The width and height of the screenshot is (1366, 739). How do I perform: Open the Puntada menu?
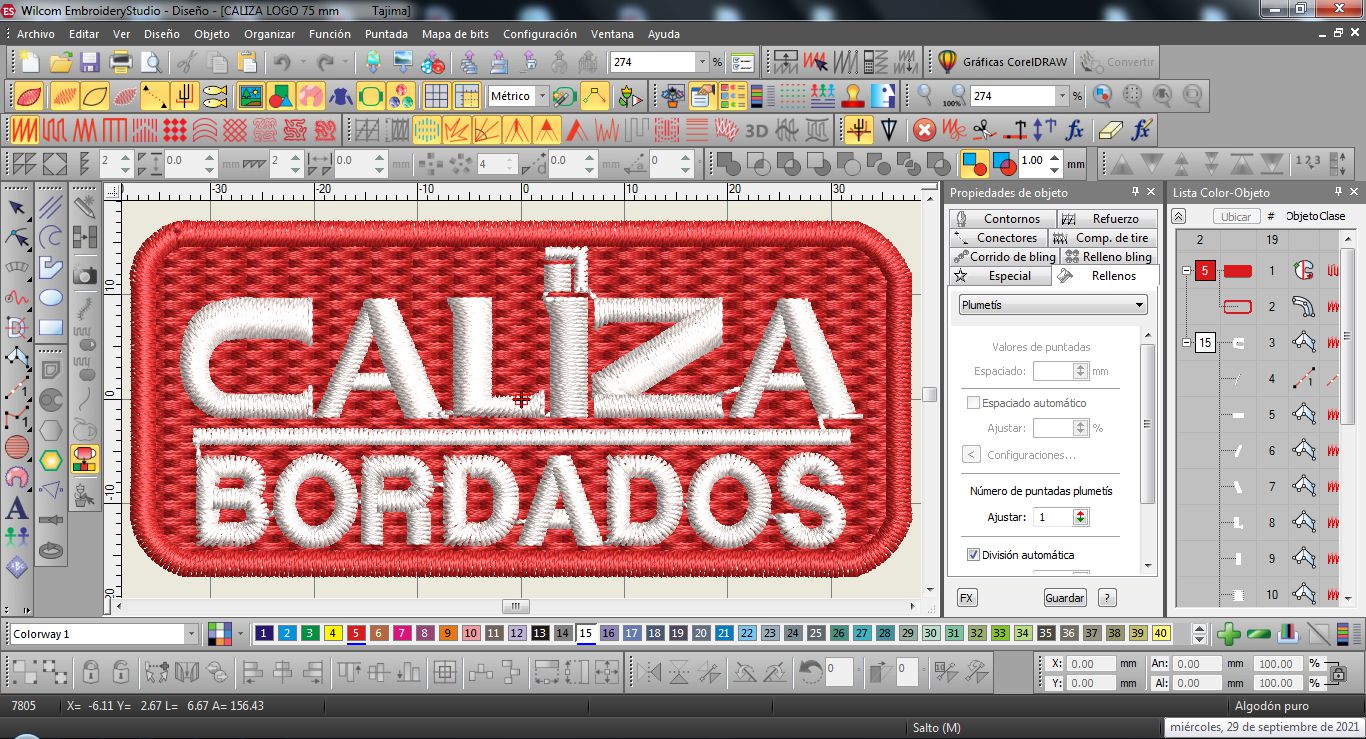pos(386,33)
